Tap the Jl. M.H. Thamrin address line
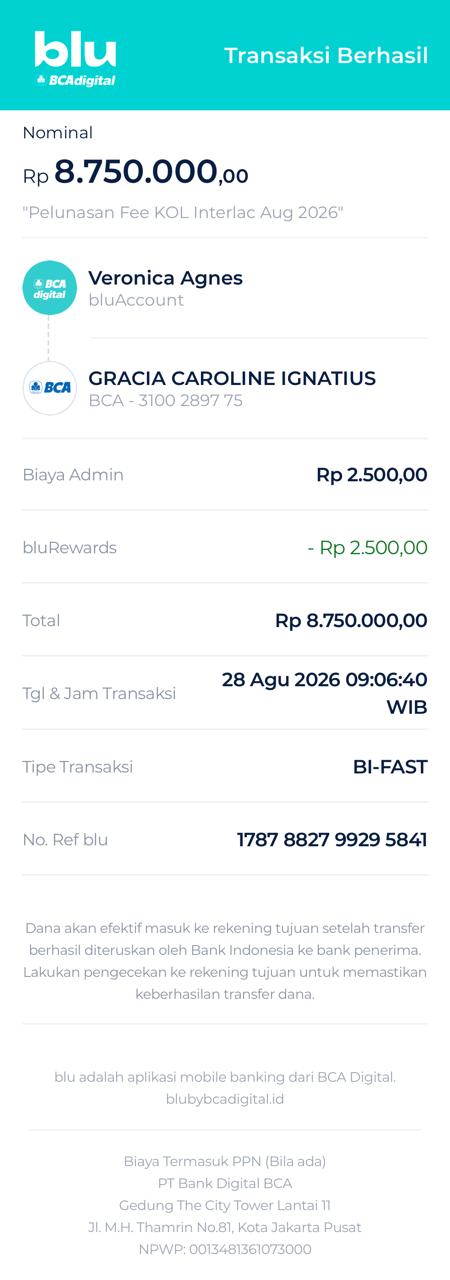Screen dimensions: 450x1280 225,1227
